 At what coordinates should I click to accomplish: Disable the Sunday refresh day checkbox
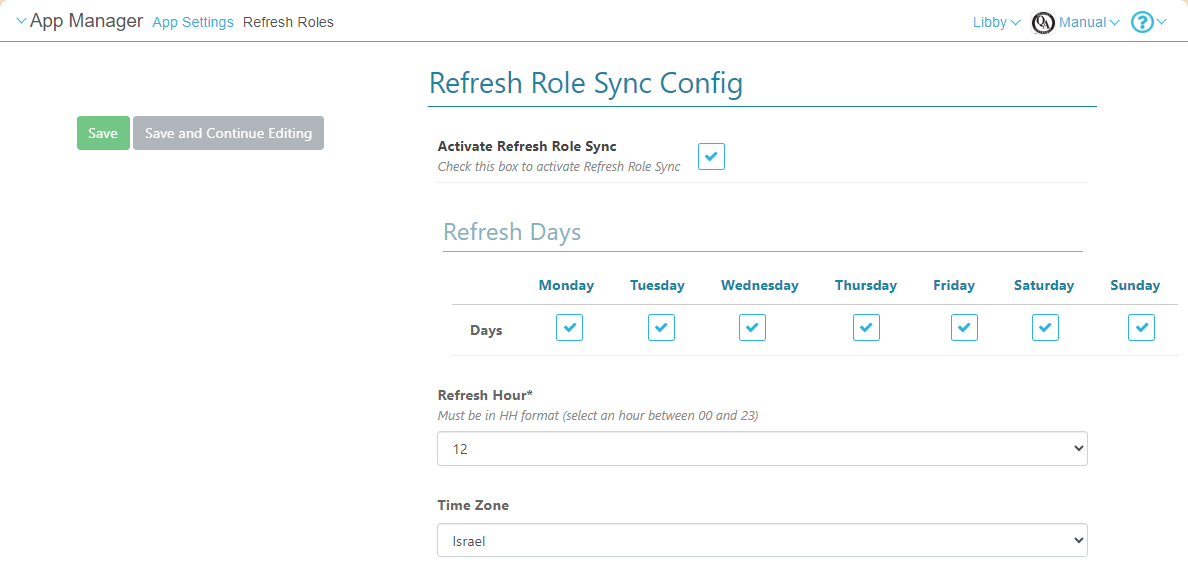tap(1141, 328)
